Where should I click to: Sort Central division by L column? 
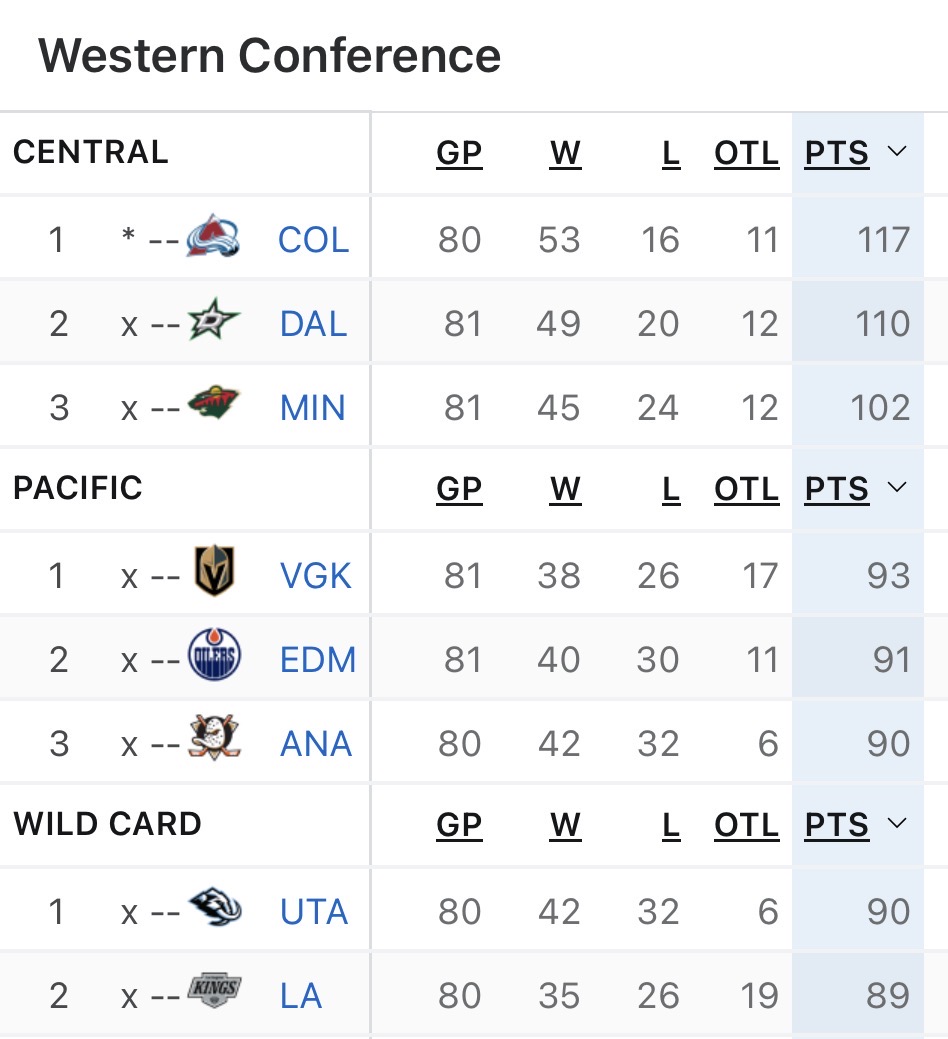(x=670, y=153)
